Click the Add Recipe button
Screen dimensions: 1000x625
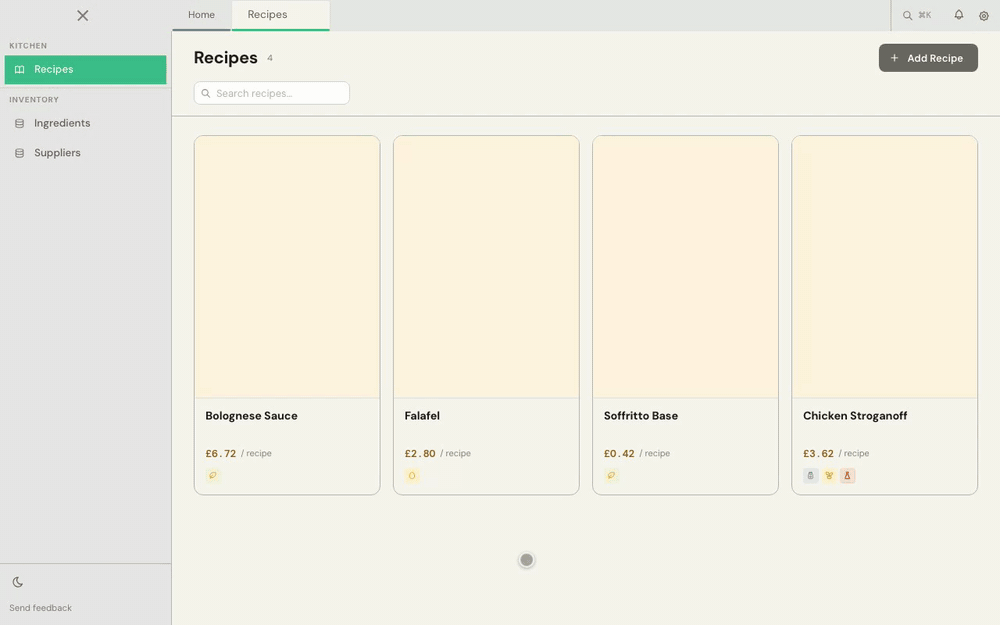click(x=928, y=58)
